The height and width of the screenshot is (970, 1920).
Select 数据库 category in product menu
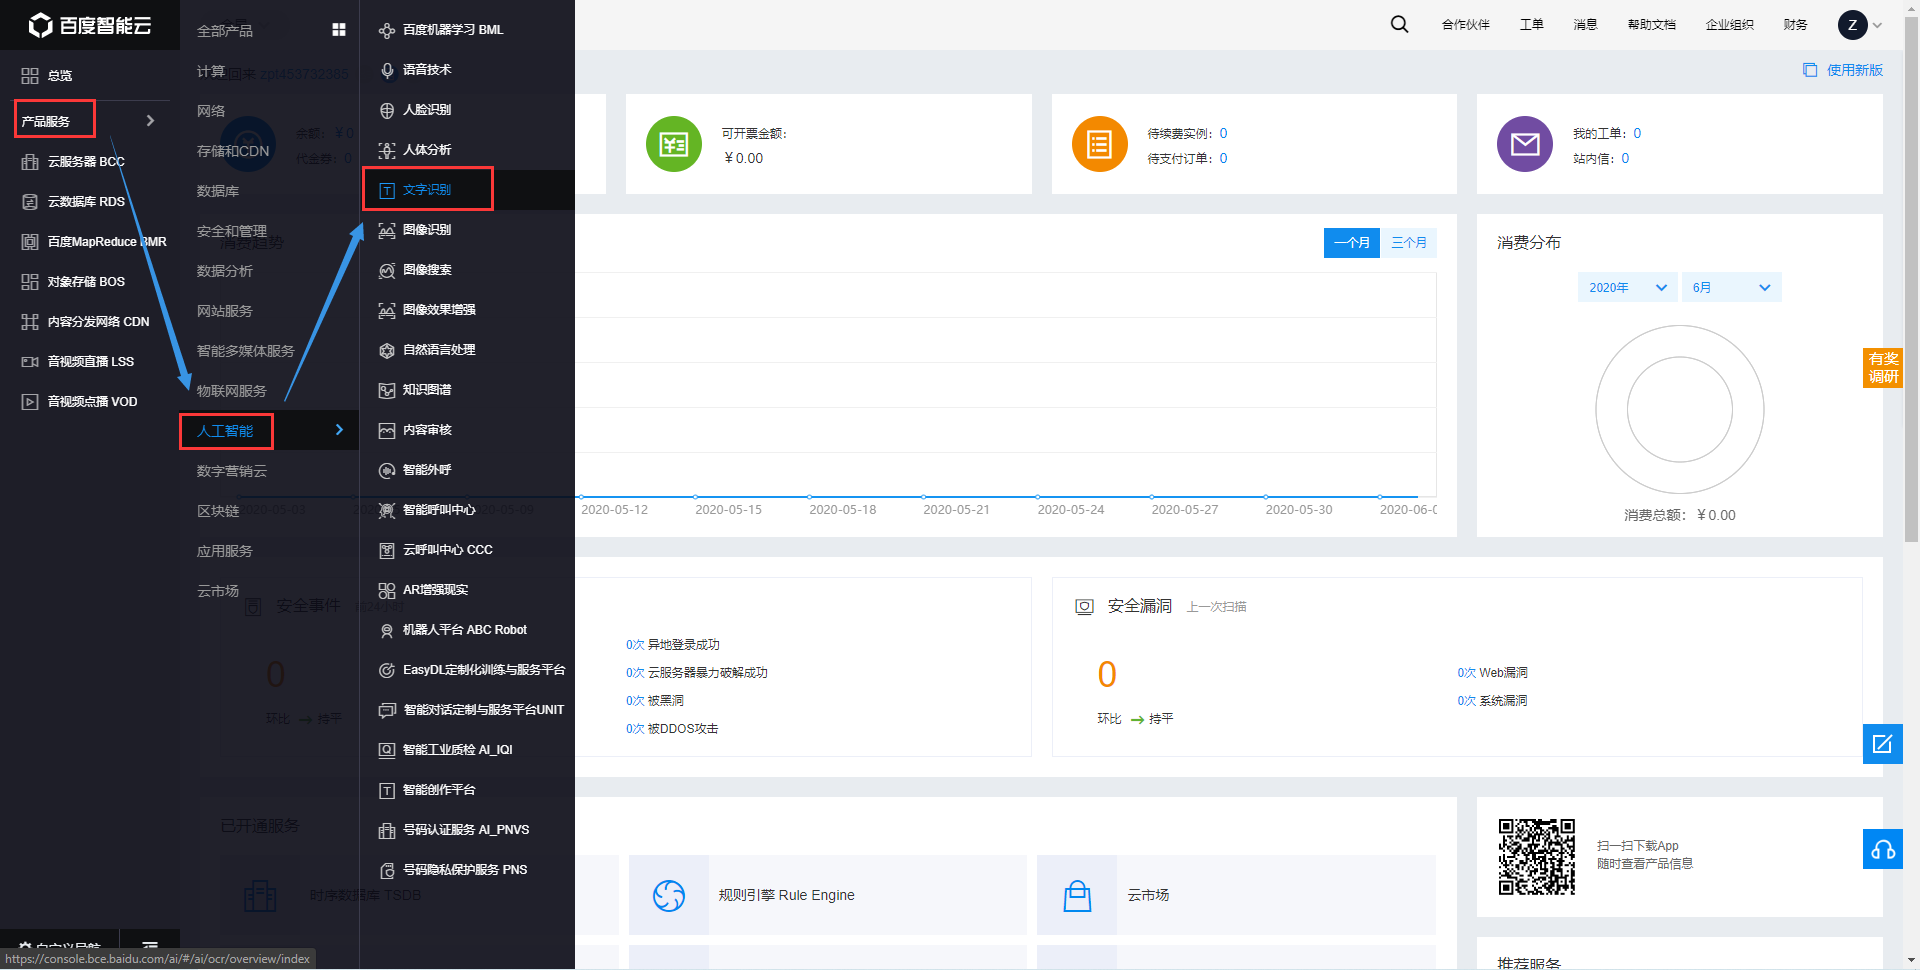pos(218,191)
